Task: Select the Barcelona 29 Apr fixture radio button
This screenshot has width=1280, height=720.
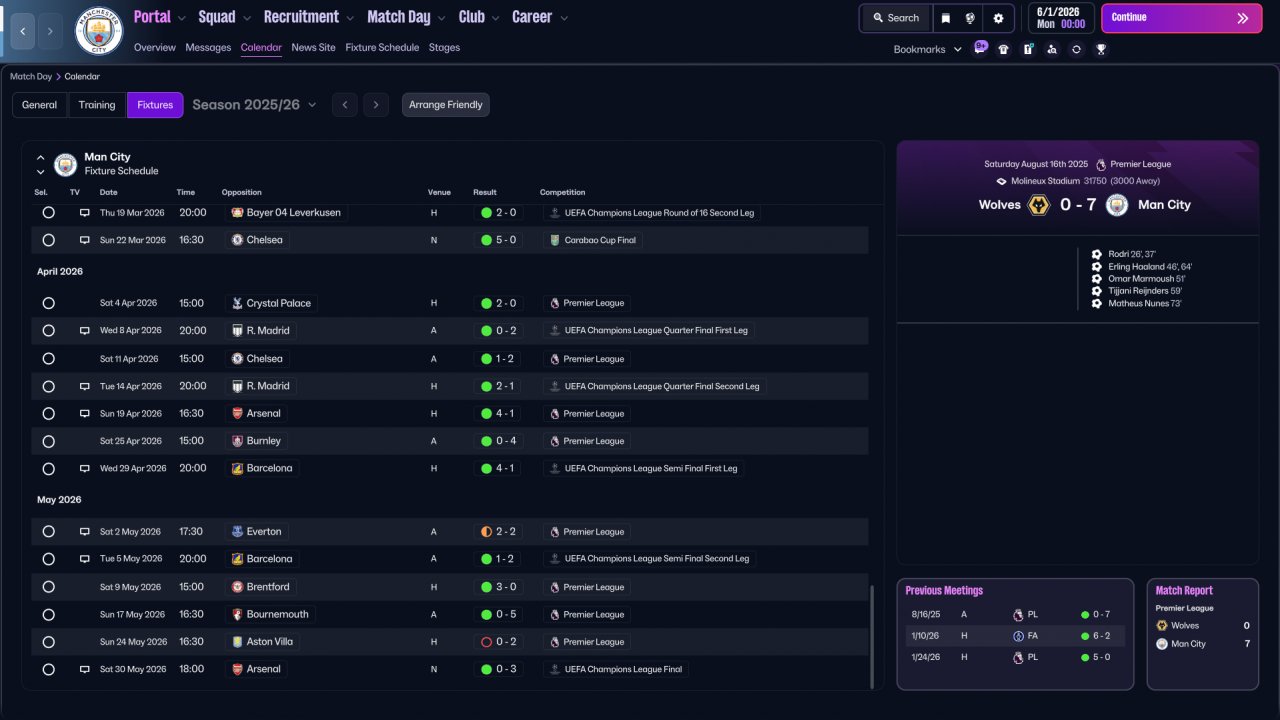Action: click(x=48, y=468)
